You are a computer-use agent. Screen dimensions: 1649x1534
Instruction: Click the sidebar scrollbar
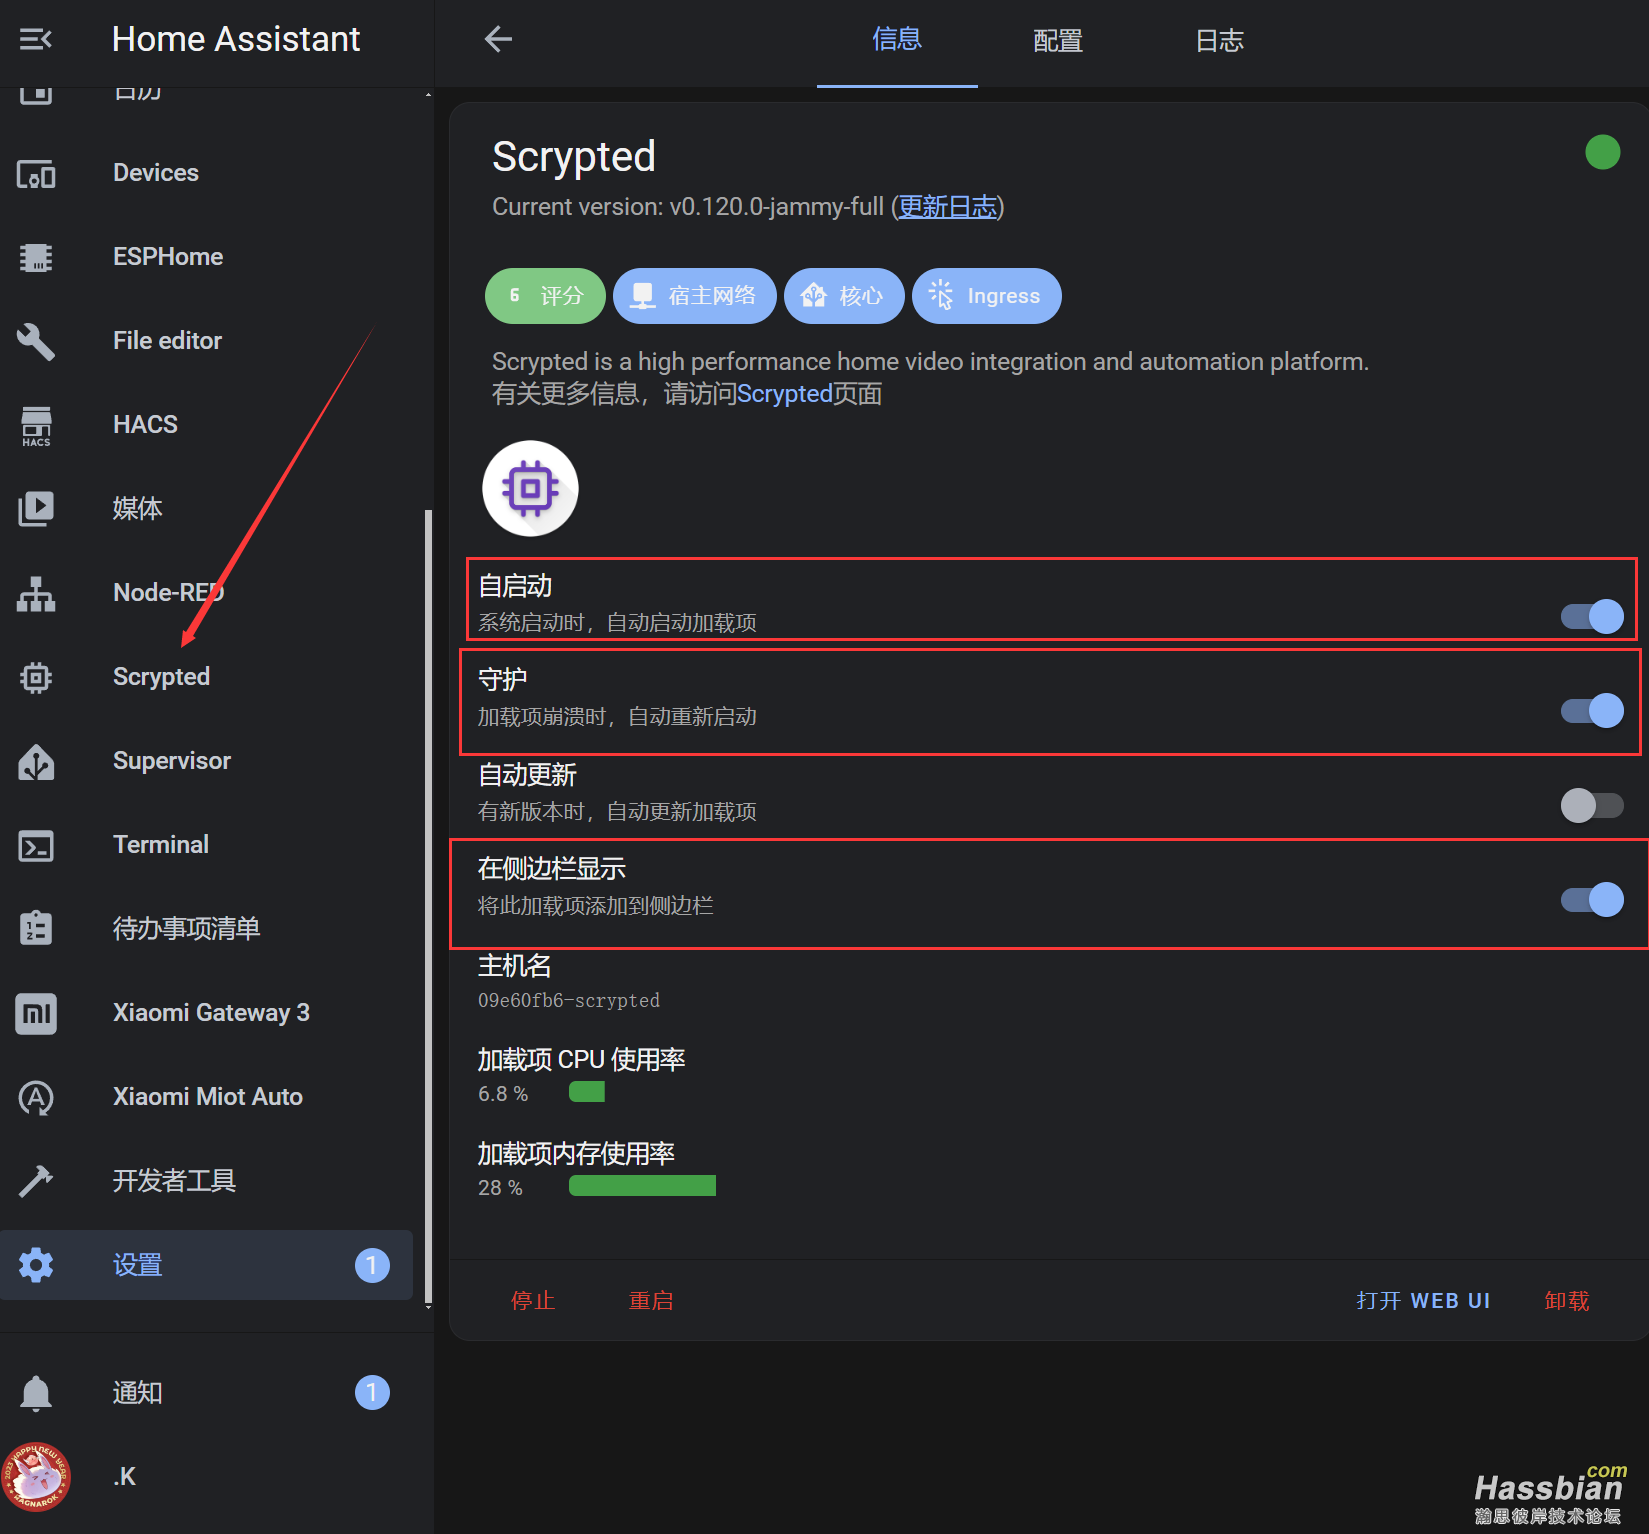(429, 905)
